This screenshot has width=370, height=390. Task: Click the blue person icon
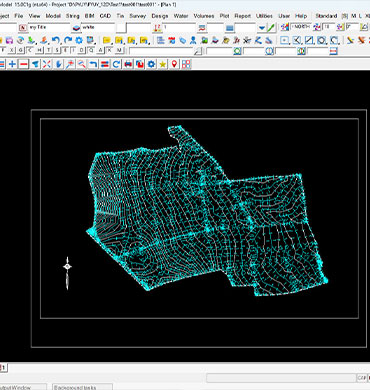pos(193,40)
